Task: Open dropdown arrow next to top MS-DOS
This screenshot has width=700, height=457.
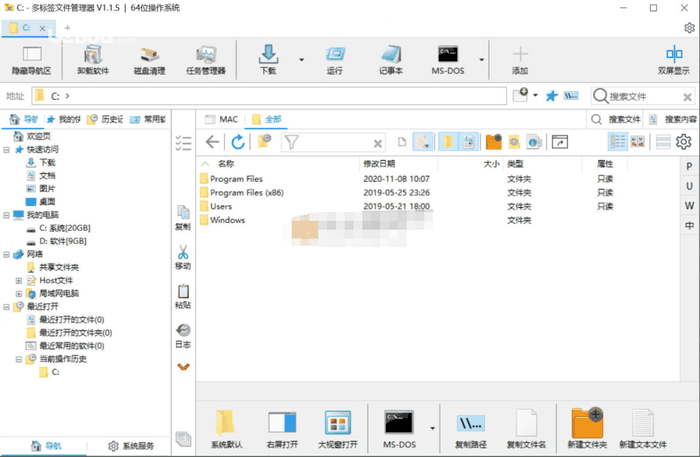Action: pyautogui.click(x=481, y=59)
